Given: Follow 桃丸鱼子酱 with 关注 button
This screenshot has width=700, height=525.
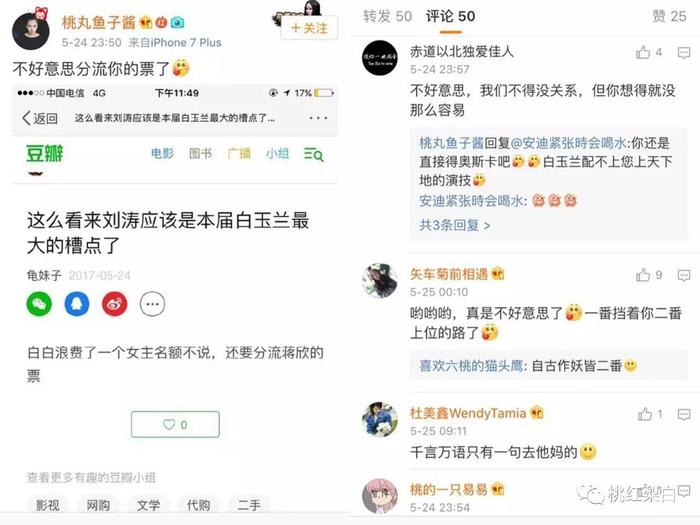Looking at the screenshot, I should 309,28.
